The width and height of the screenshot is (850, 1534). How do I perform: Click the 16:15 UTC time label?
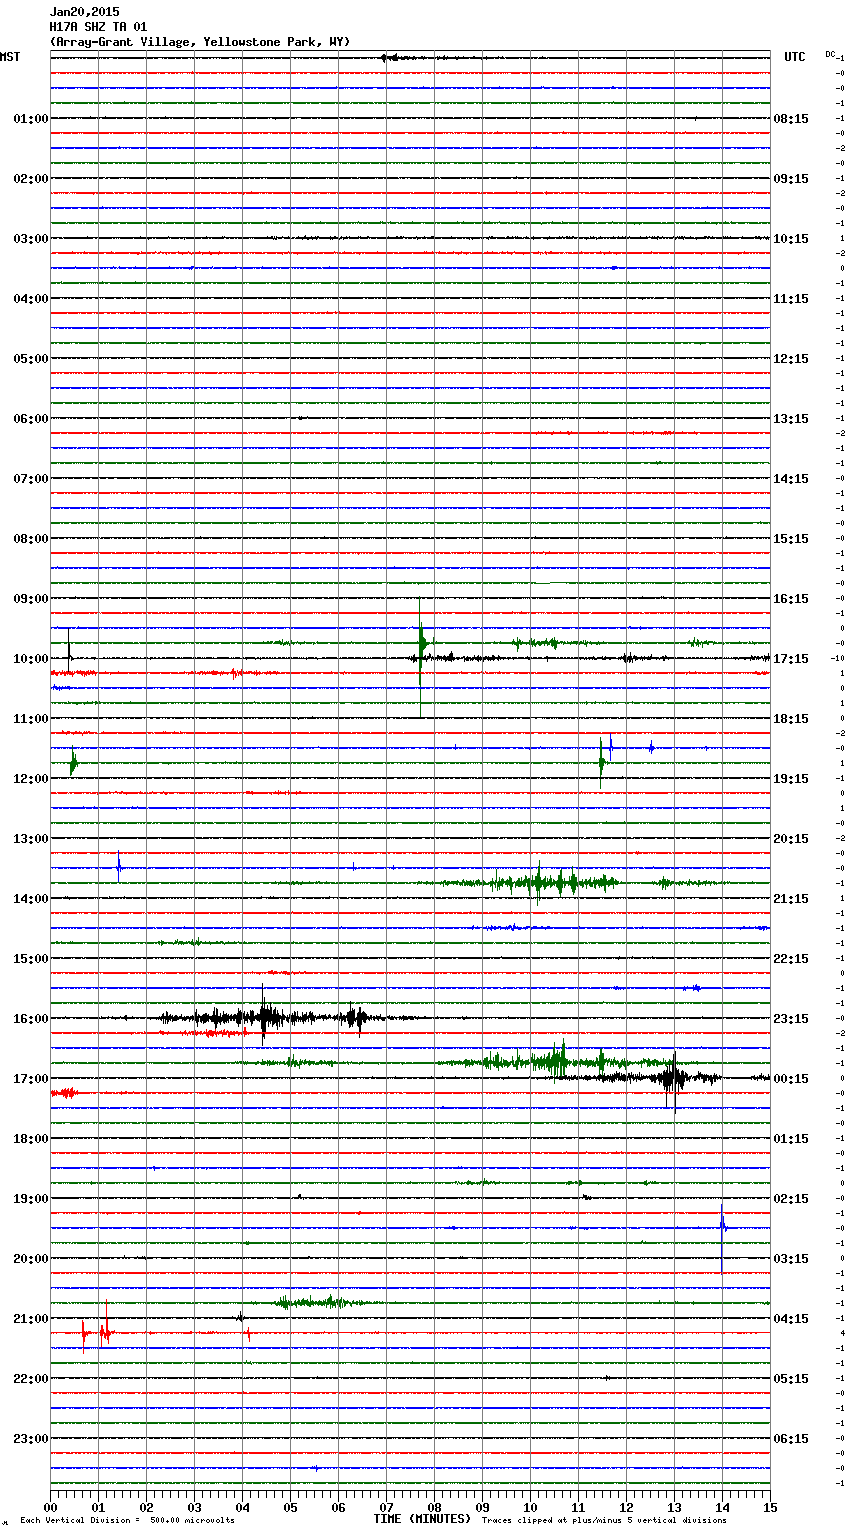click(791, 599)
